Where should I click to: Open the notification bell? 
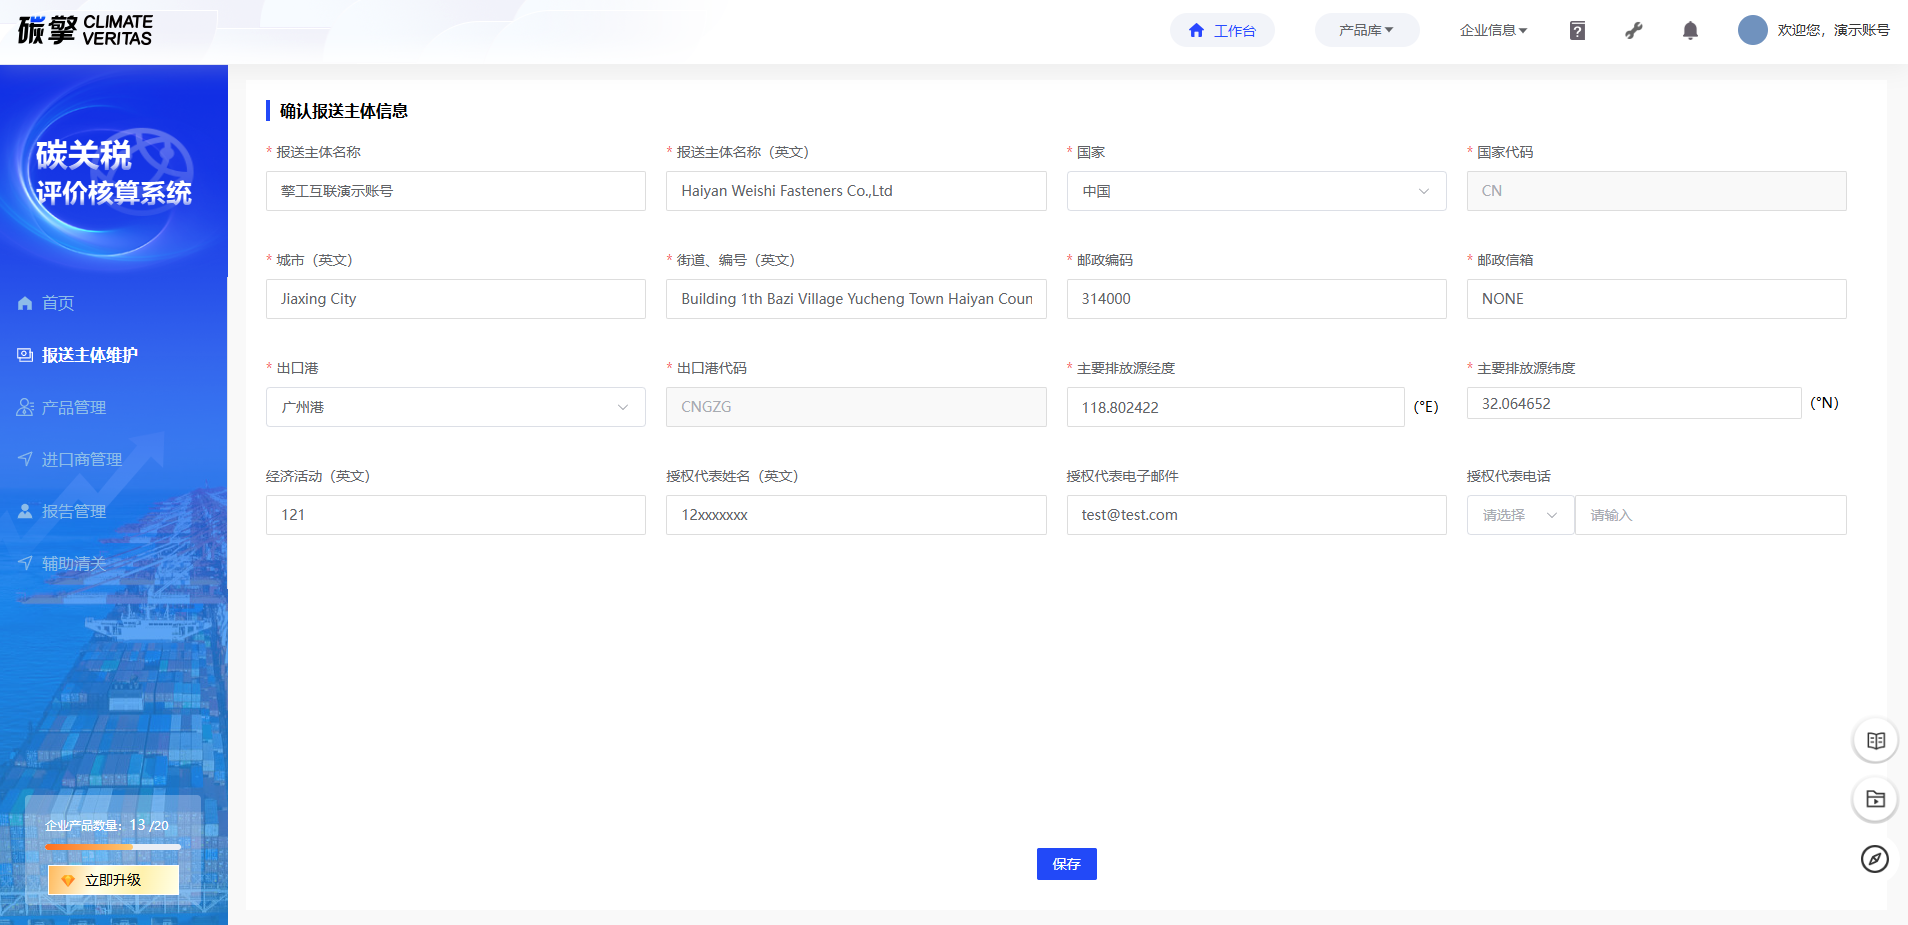coord(1690,31)
